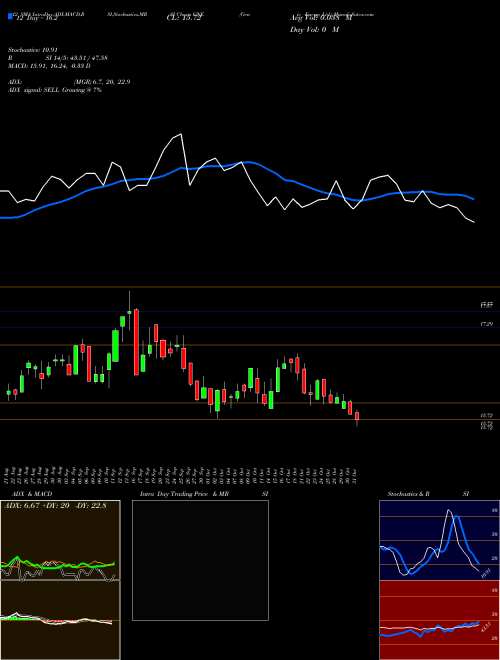Click the 'MACD: 15.91, 16.24, -0.33 D' line
This screenshot has width=500, height=660.
[x=49, y=66]
